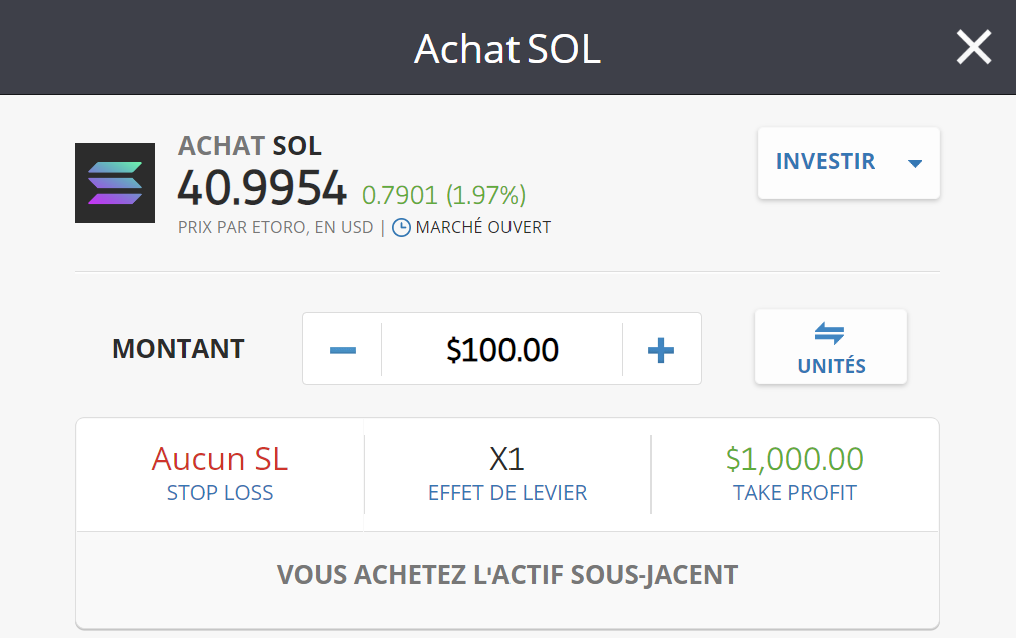The height and width of the screenshot is (638, 1016).
Task: Click the X icon in the dark header
Action: pyautogui.click(x=973, y=46)
